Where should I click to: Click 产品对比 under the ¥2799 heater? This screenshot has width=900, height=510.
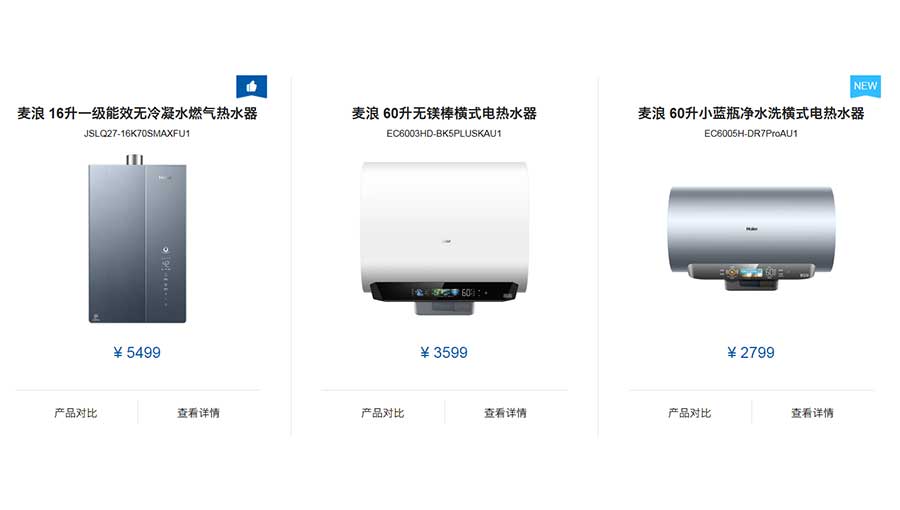tap(690, 413)
